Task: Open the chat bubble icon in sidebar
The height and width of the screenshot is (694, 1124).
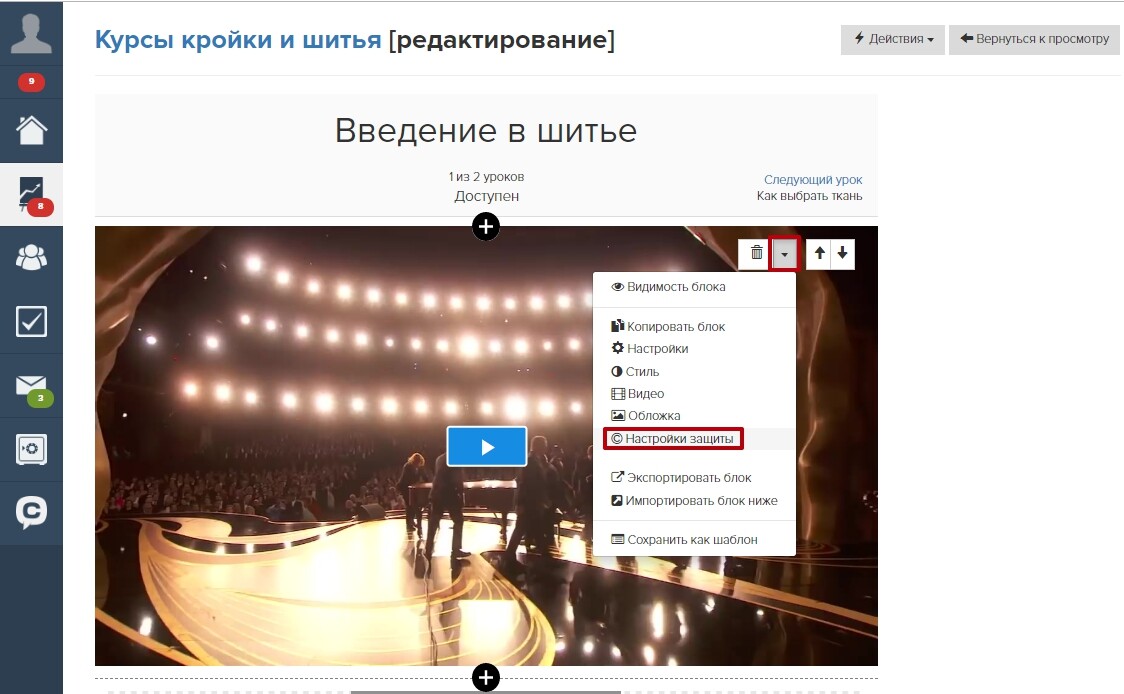Action: [x=31, y=512]
